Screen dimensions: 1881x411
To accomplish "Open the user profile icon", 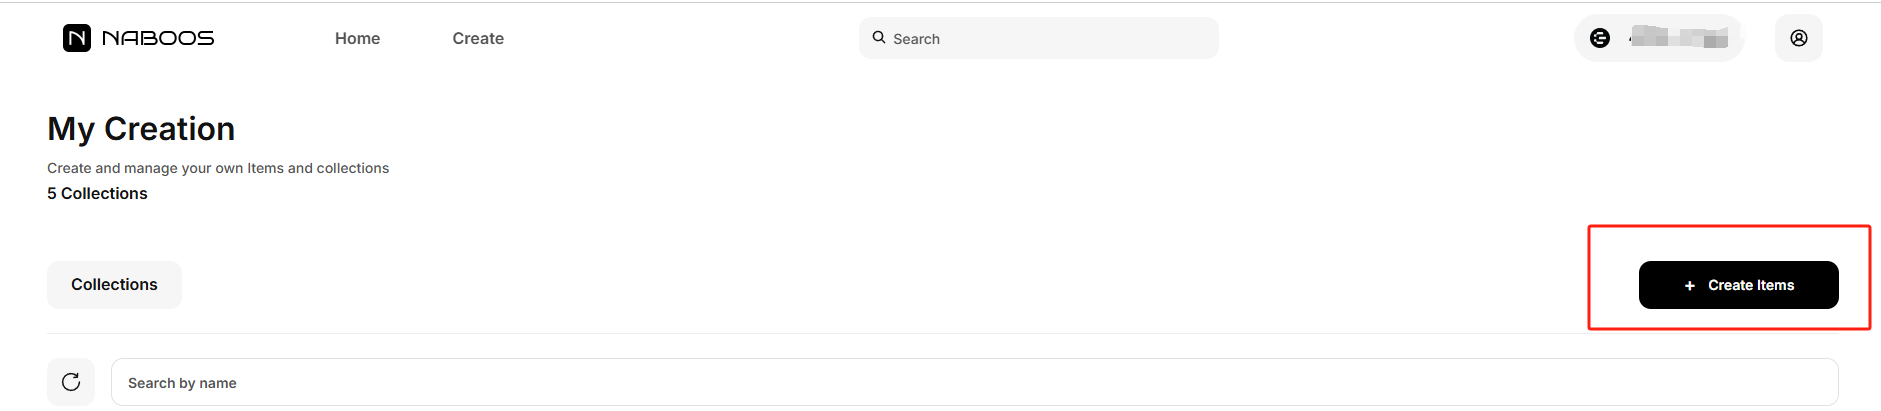I will tap(1798, 38).
